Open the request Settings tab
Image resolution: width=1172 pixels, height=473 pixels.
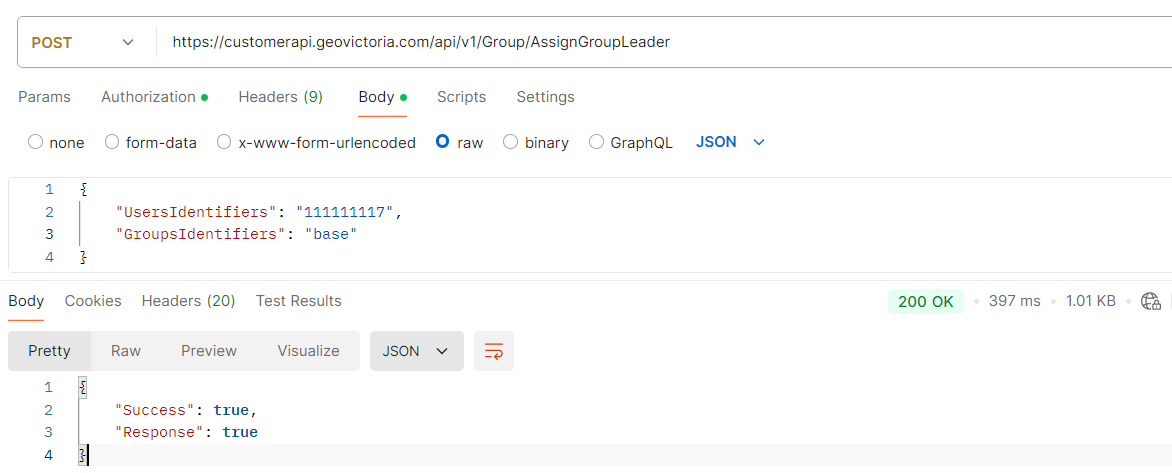[x=545, y=97]
